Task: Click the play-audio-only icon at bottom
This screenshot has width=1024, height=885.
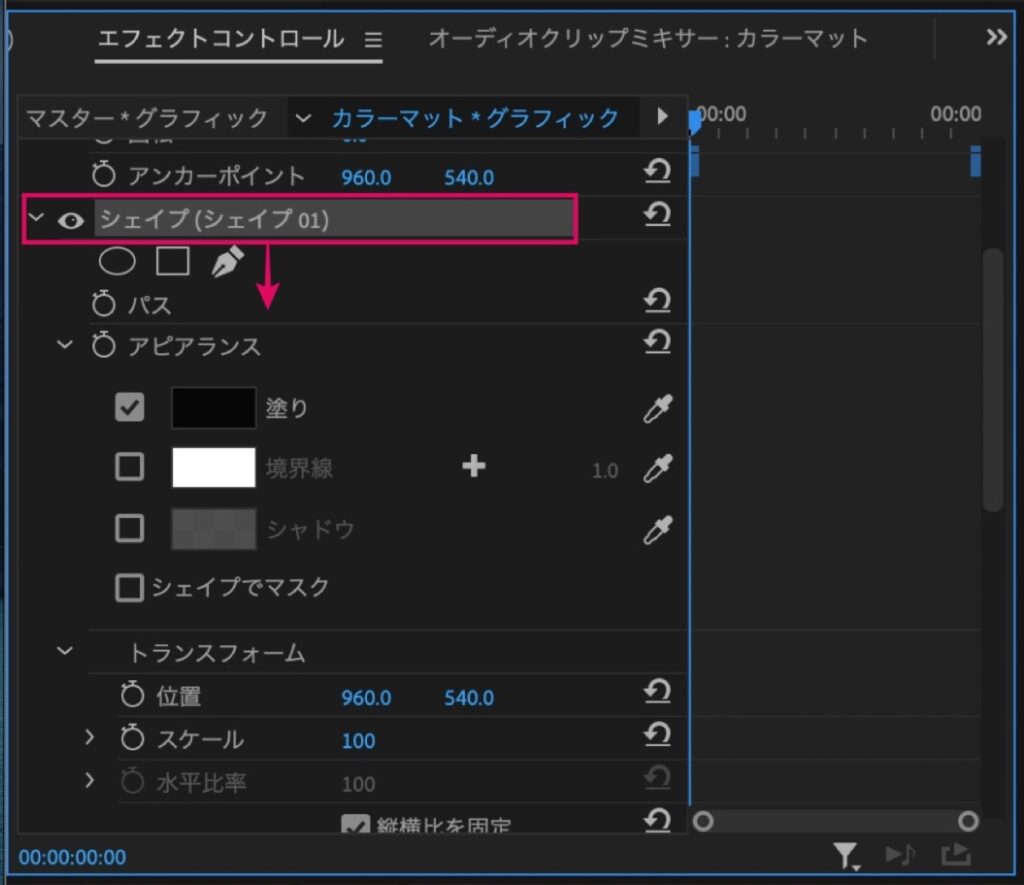Action: click(901, 854)
